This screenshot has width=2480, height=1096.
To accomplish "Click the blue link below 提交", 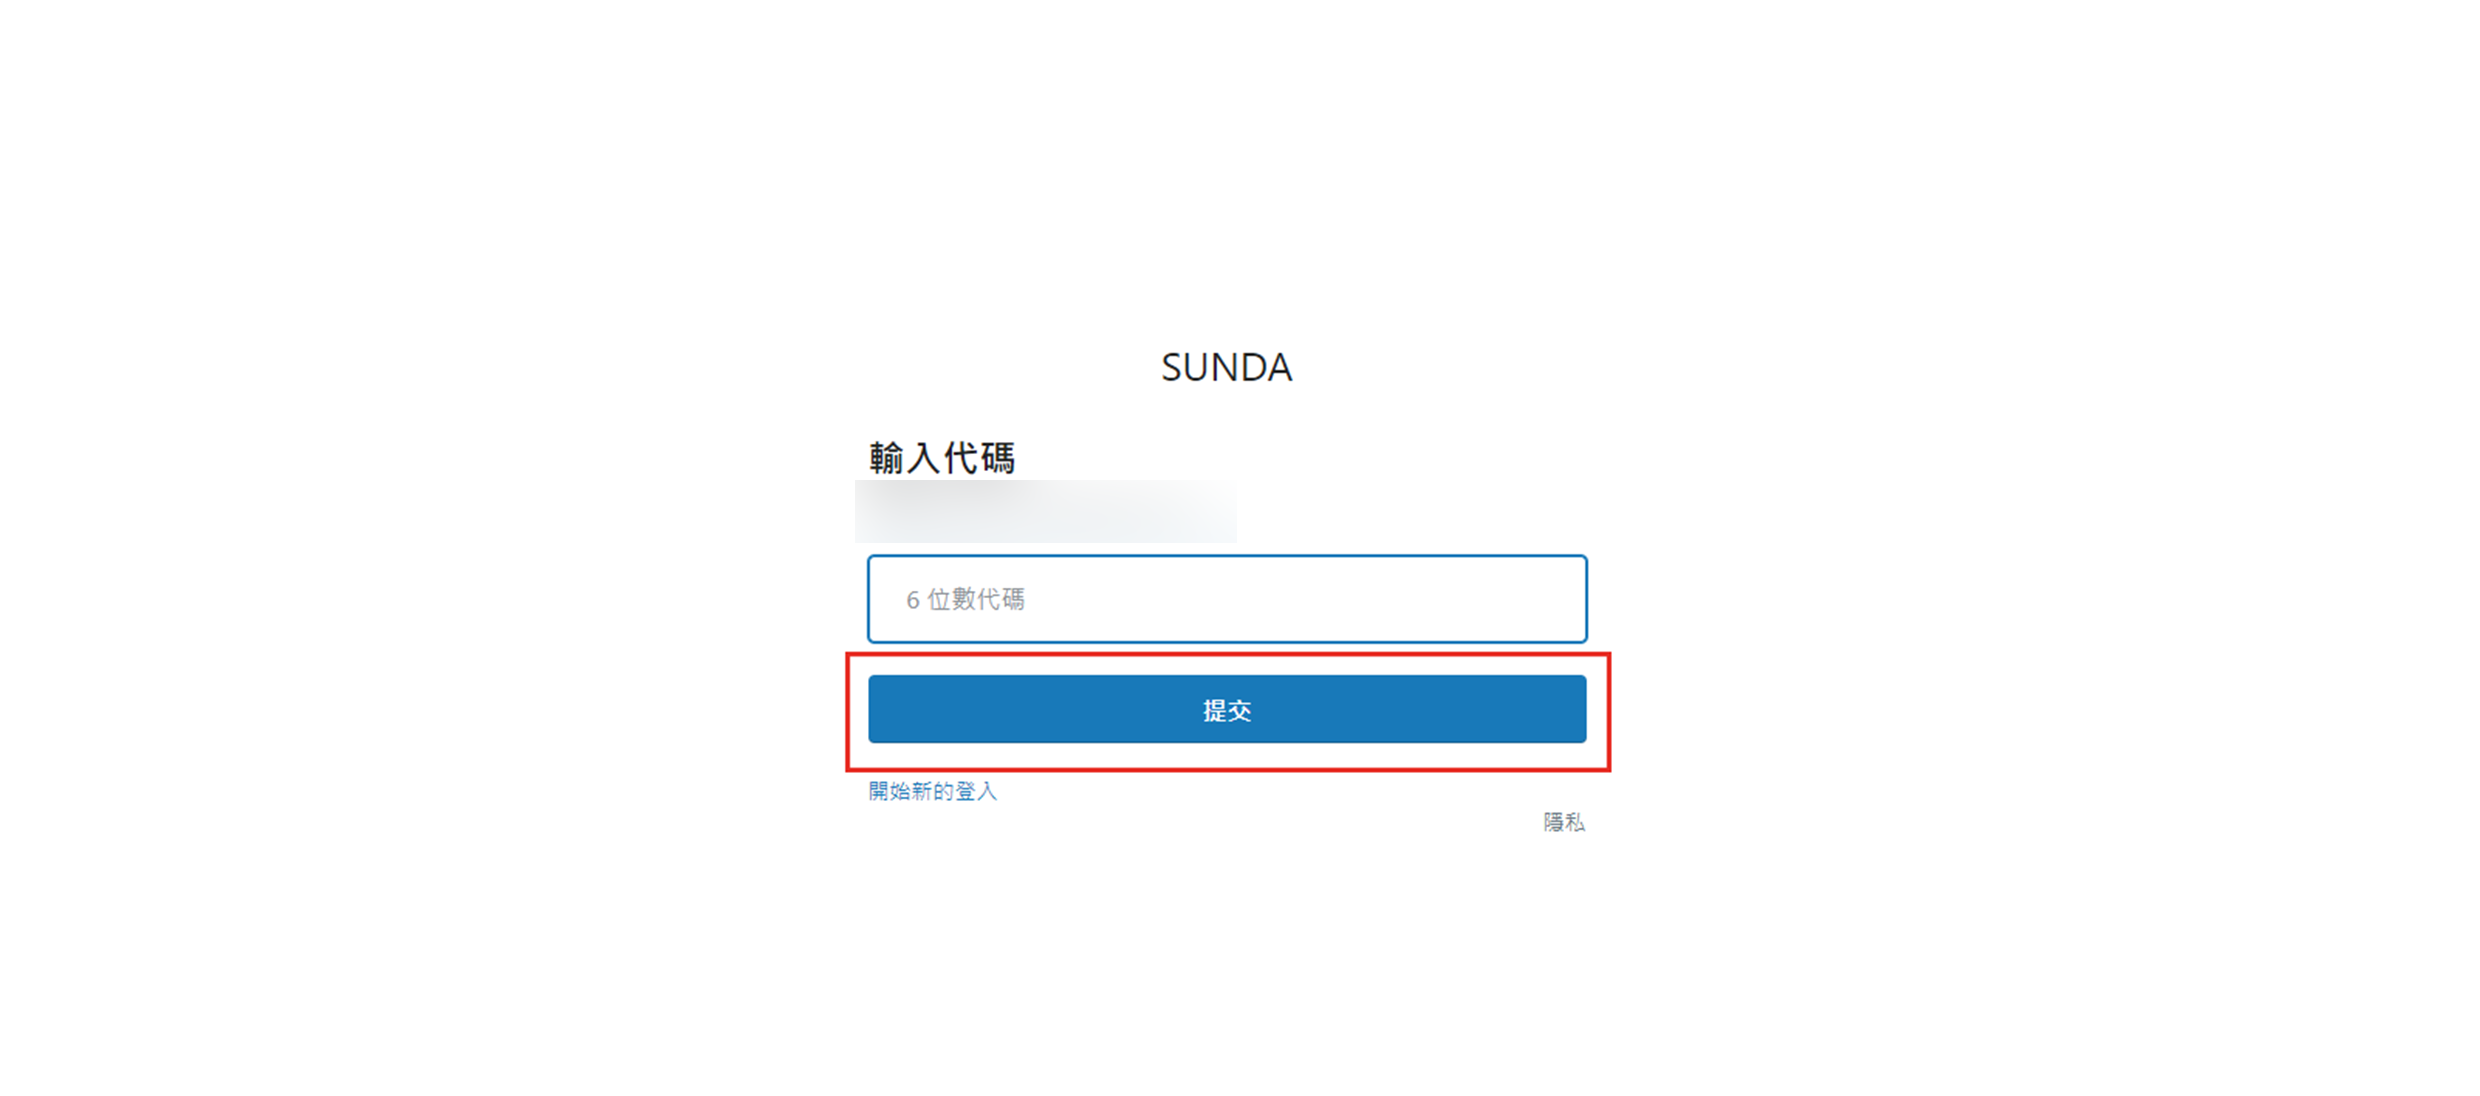I will (x=932, y=791).
